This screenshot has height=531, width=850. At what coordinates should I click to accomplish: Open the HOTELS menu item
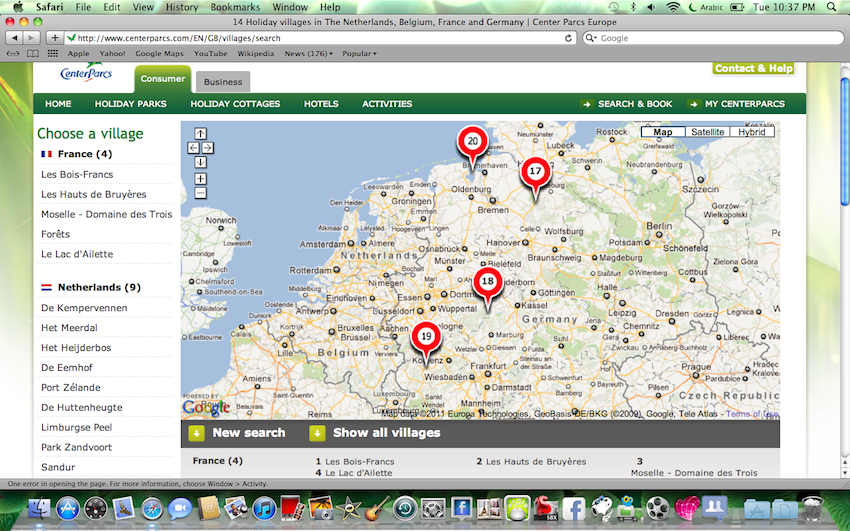(x=321, y=104)
